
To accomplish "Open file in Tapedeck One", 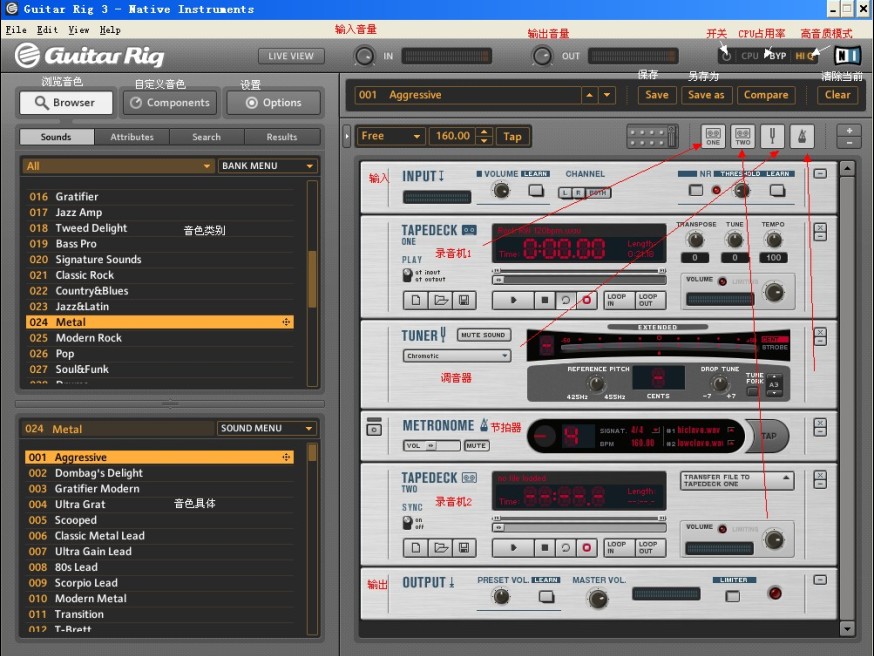I will pos(440,300).
